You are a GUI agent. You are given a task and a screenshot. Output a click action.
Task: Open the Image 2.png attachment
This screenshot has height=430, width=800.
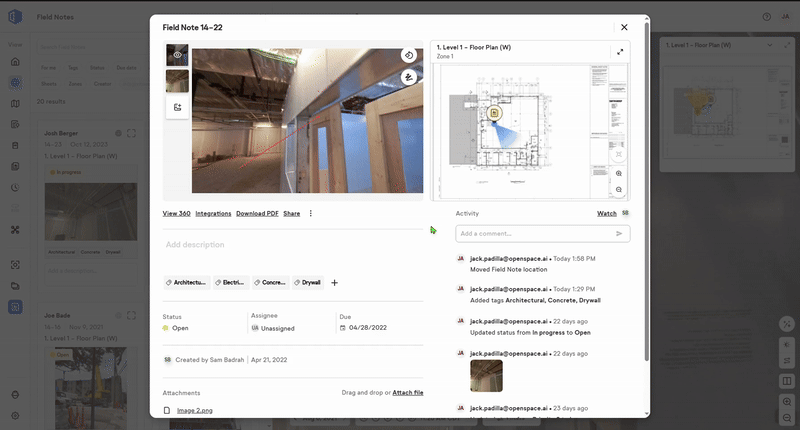click(x=194, y=411)
